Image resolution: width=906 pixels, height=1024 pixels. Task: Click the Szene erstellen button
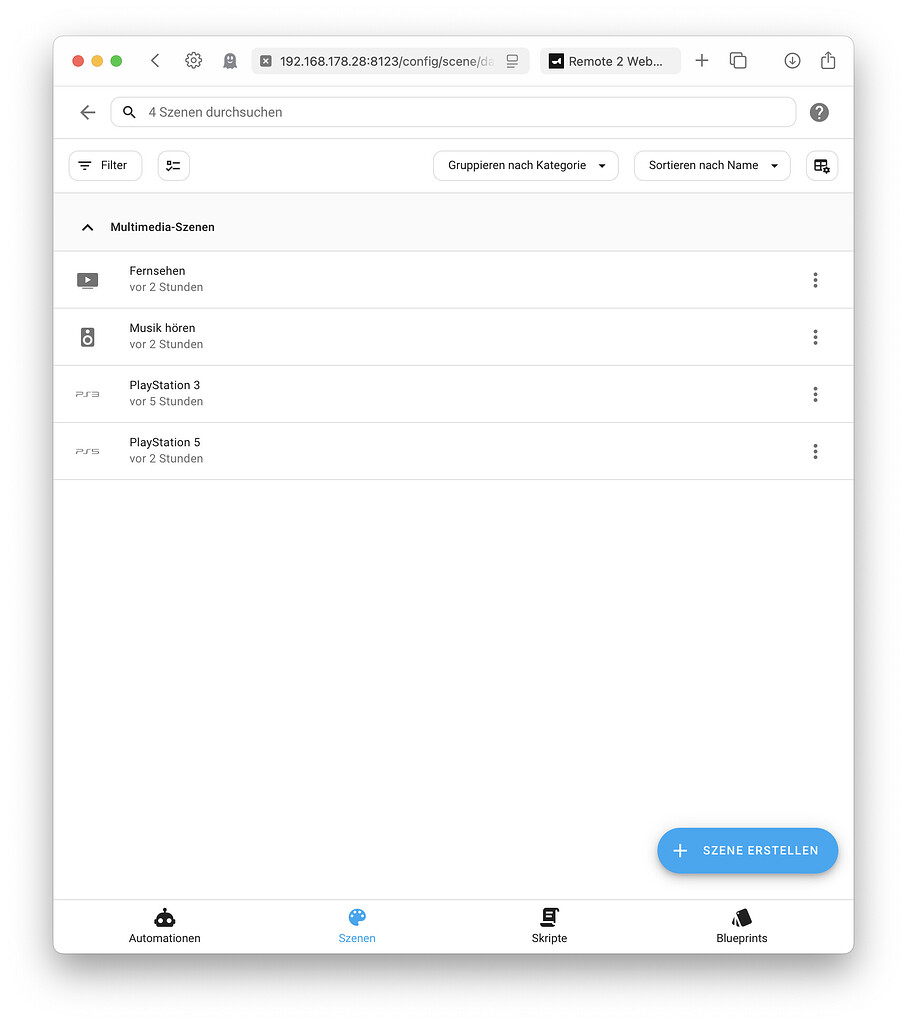[x=747, y=851]
